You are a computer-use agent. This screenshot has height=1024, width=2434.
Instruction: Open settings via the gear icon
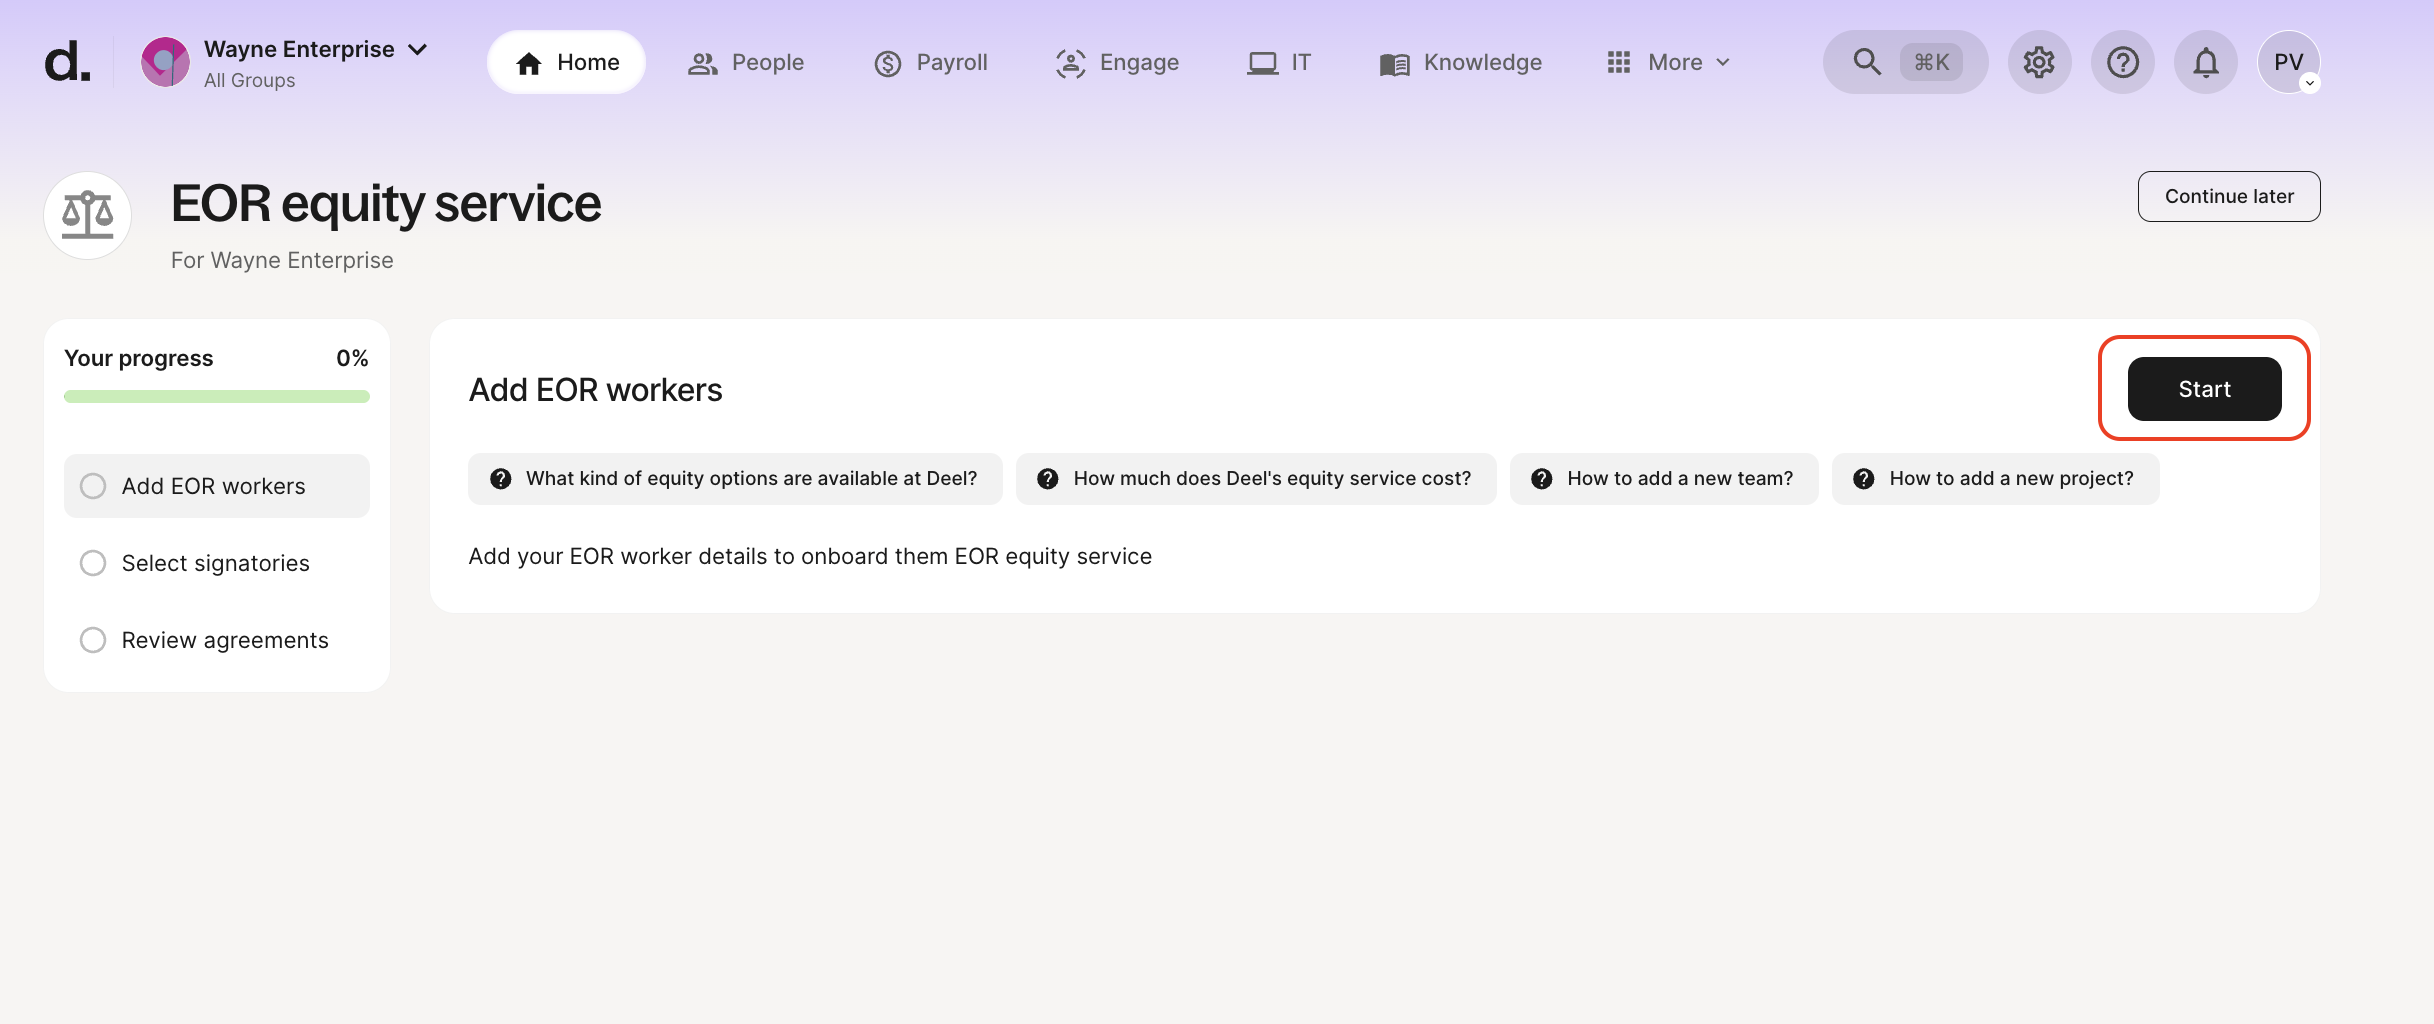pos(2039,62)
